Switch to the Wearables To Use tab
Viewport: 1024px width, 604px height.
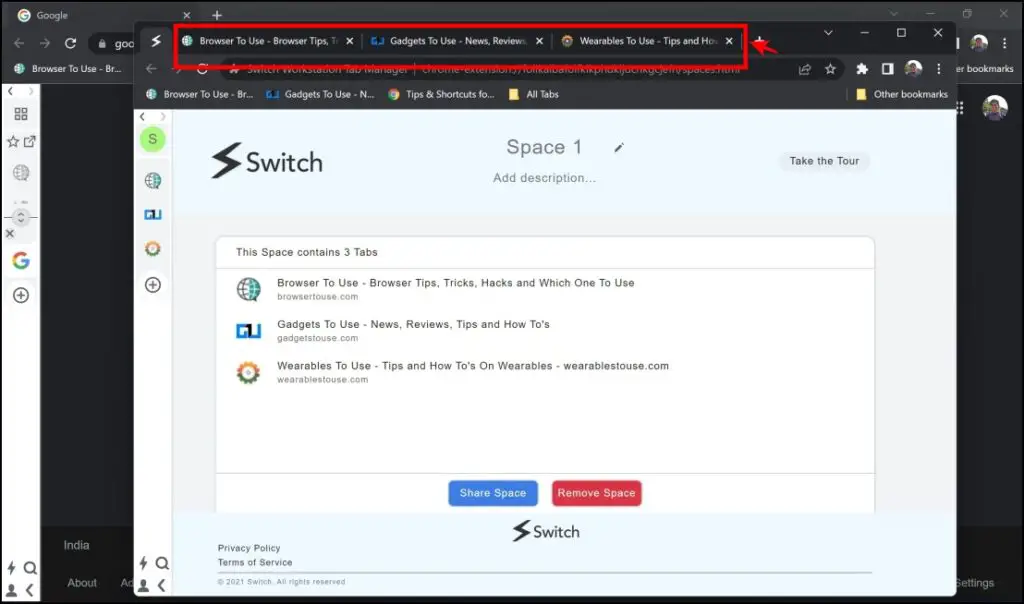(645, 41)
